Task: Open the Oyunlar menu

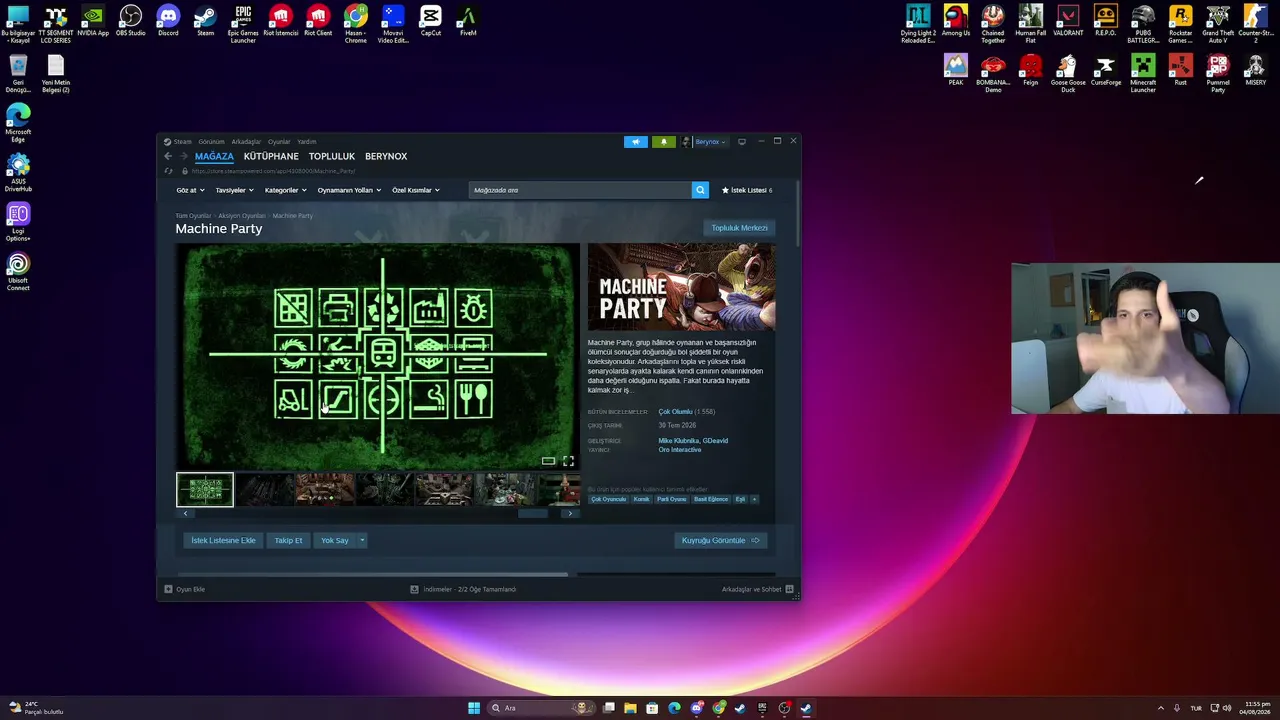Action: pos(279,142)
